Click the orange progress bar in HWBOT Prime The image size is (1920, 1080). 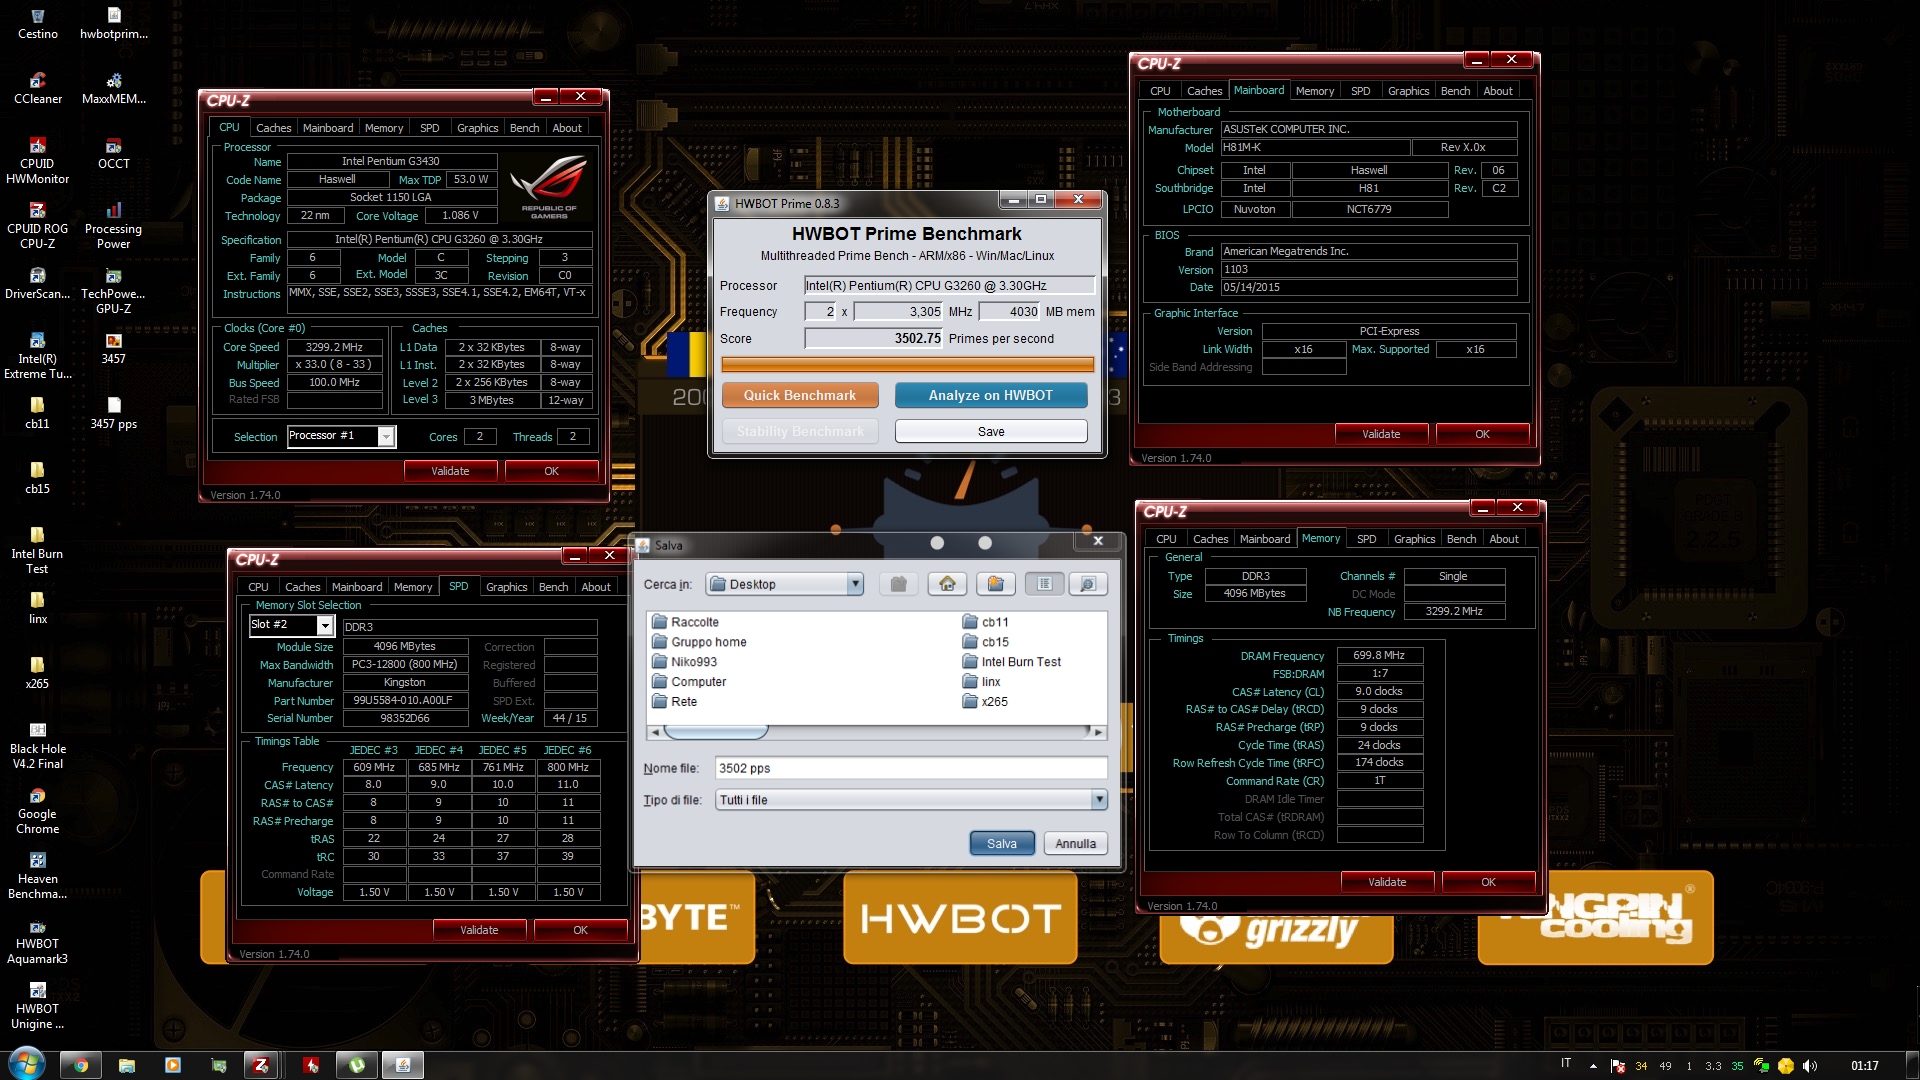908,365
